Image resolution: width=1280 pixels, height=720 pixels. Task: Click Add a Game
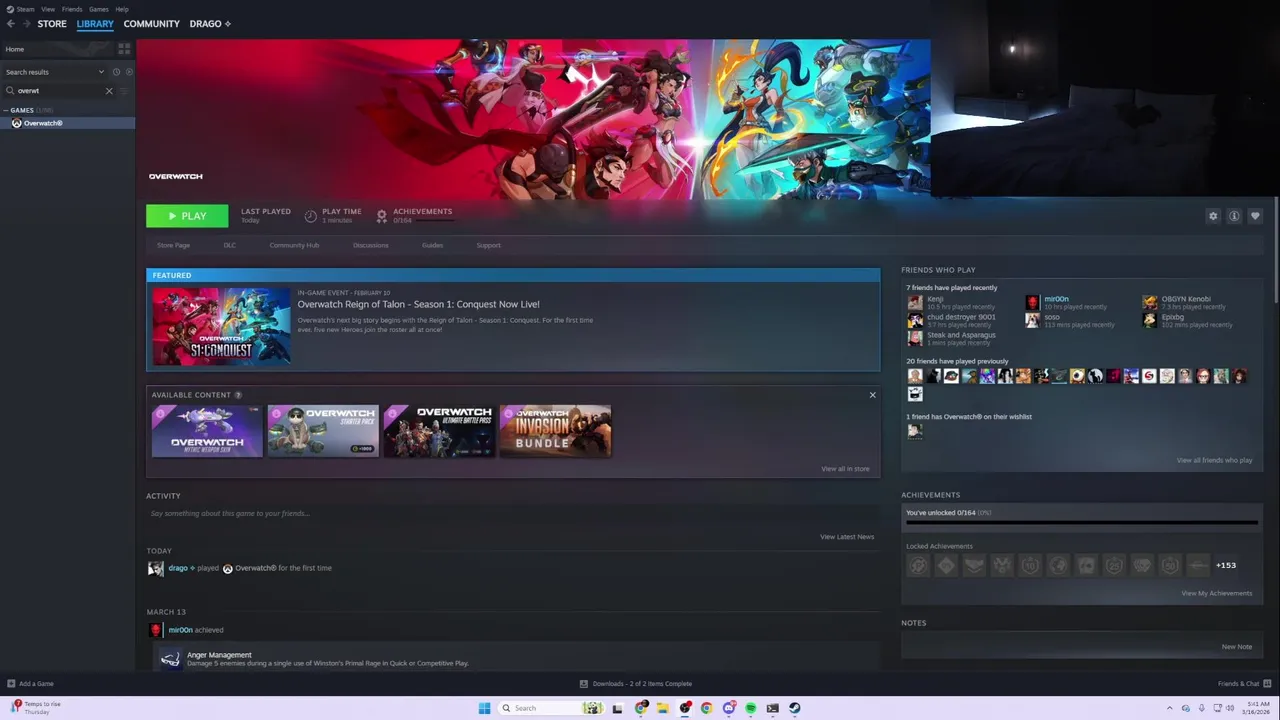pyautogui.click(x=30, y=684)
